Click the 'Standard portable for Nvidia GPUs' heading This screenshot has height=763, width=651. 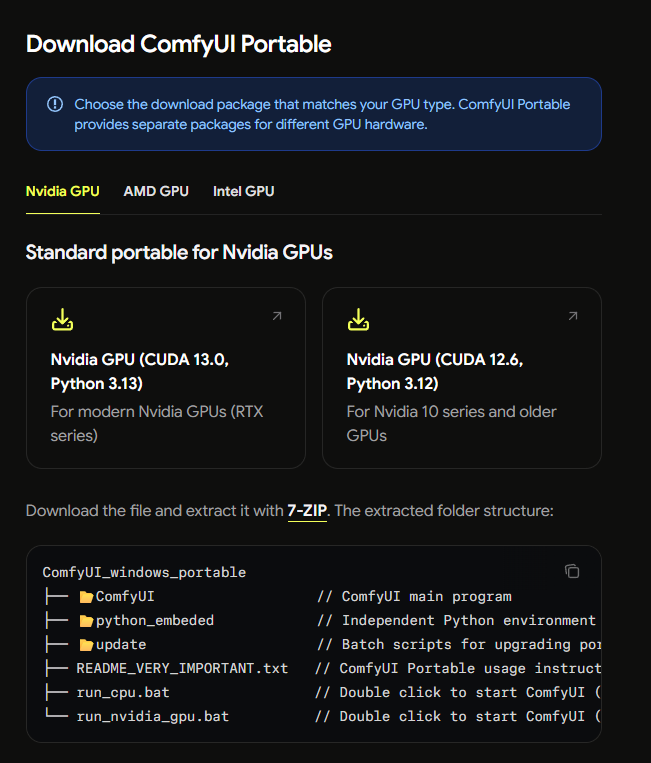coord(179,253)
